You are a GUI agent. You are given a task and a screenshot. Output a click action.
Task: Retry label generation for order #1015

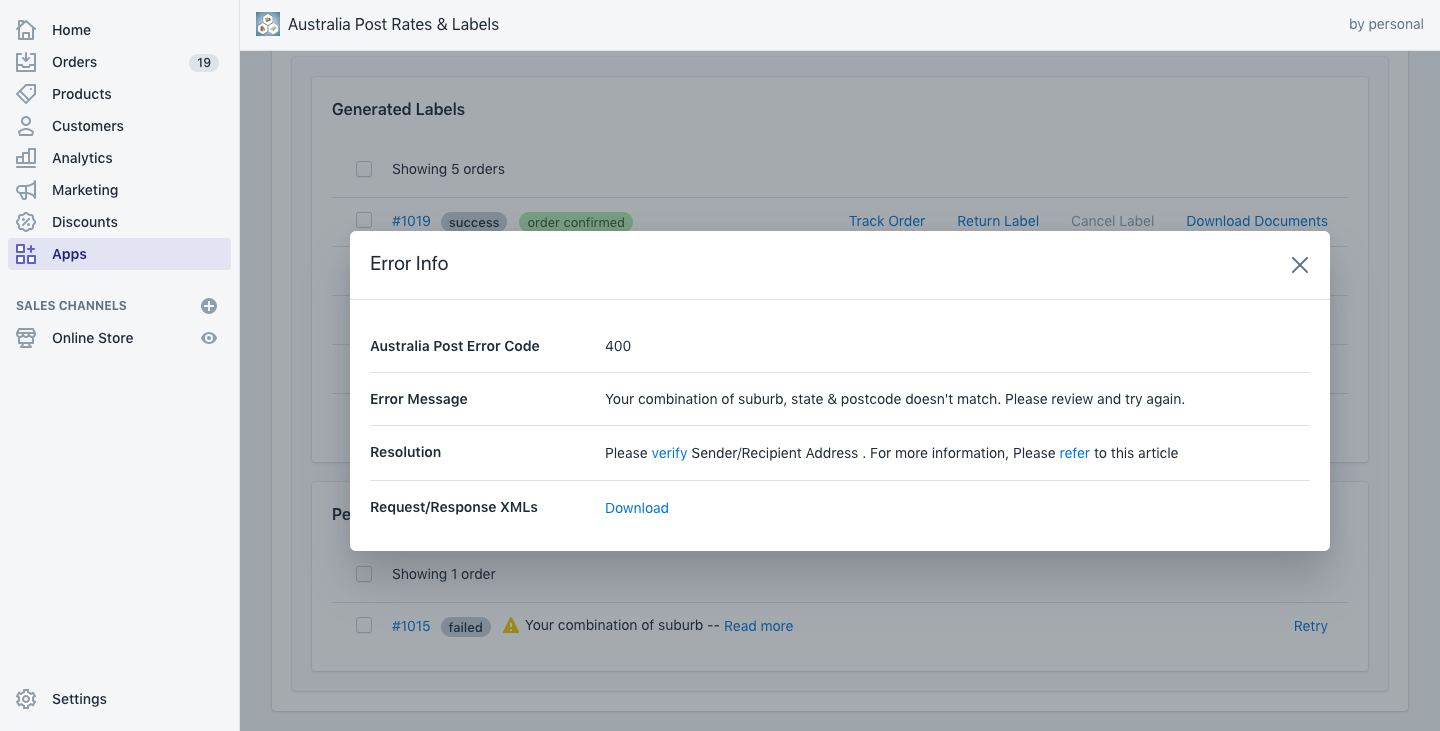pyautogui.click(x=1310, y=626)
